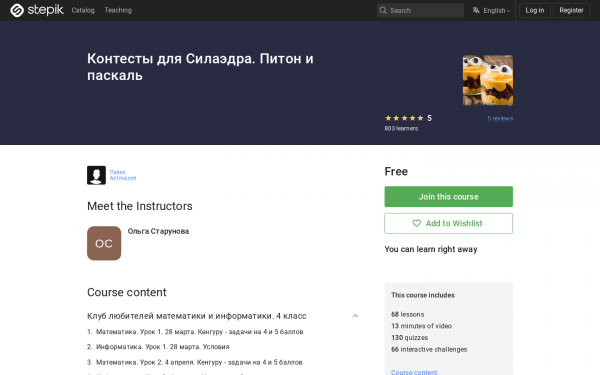This screenshot has width=600, height=375.
Task: Click the five-star rating
Action: point(404,118)
